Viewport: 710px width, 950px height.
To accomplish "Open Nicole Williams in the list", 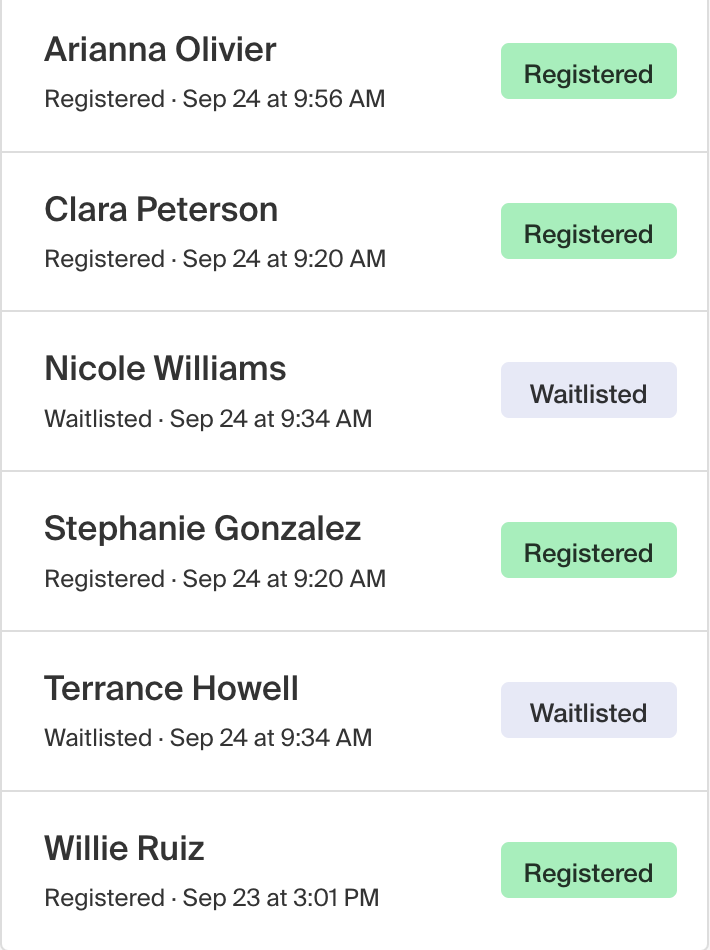I will click(165, 368).
